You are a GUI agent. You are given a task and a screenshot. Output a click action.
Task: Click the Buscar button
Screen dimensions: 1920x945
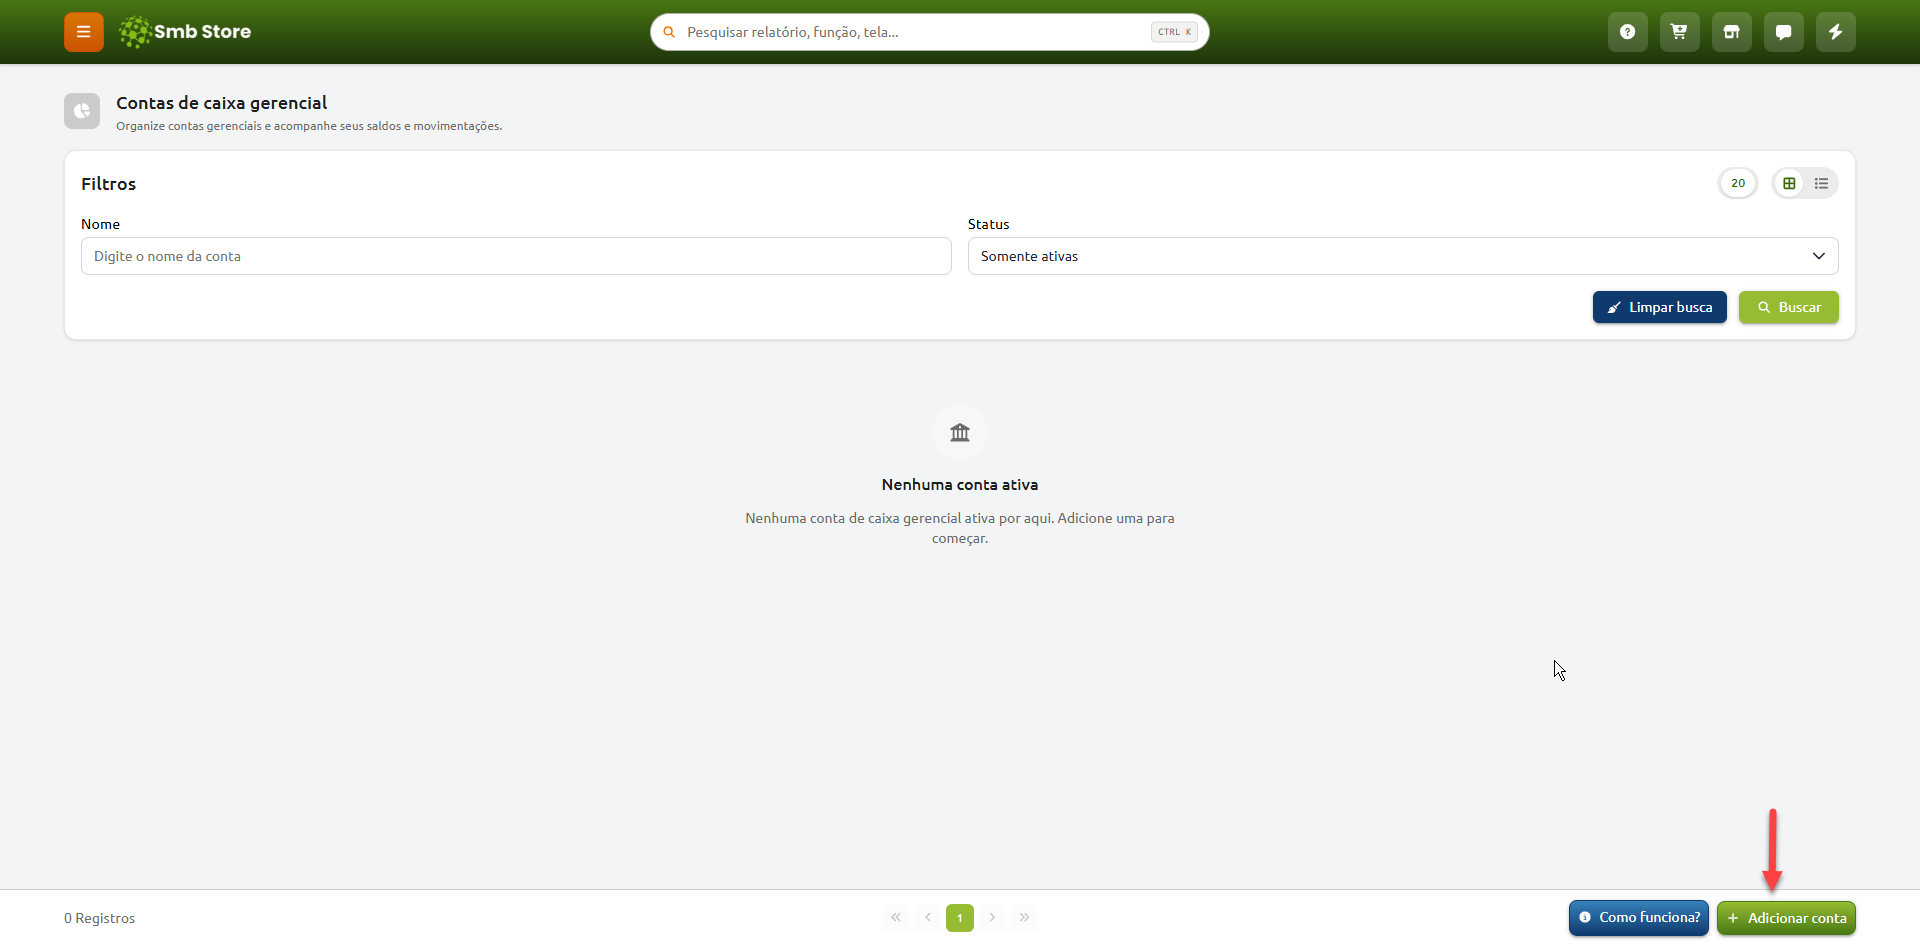(1789, 307)
